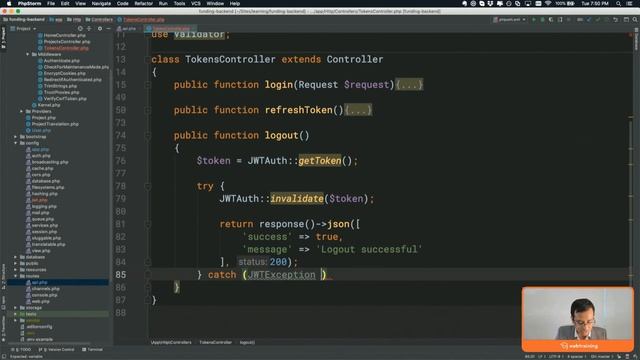Viewport: 640px width, 360px height.
Task: Expand the Providers folder arrow
Action: (21, 111)
